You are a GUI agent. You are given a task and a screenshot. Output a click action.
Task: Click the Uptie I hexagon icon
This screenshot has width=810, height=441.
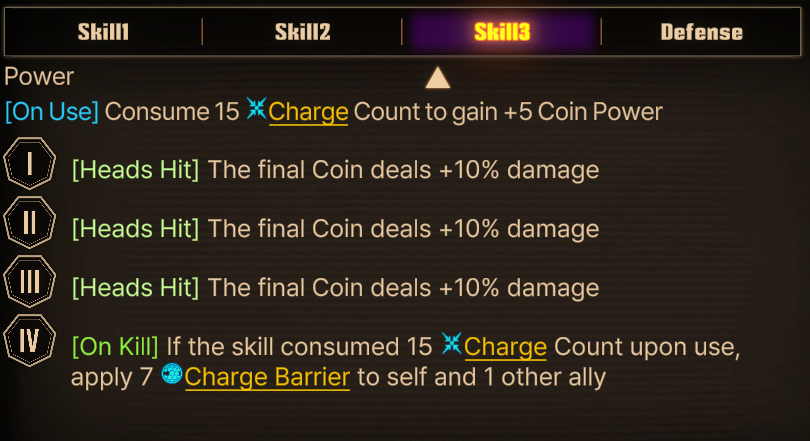pos(29,165)
